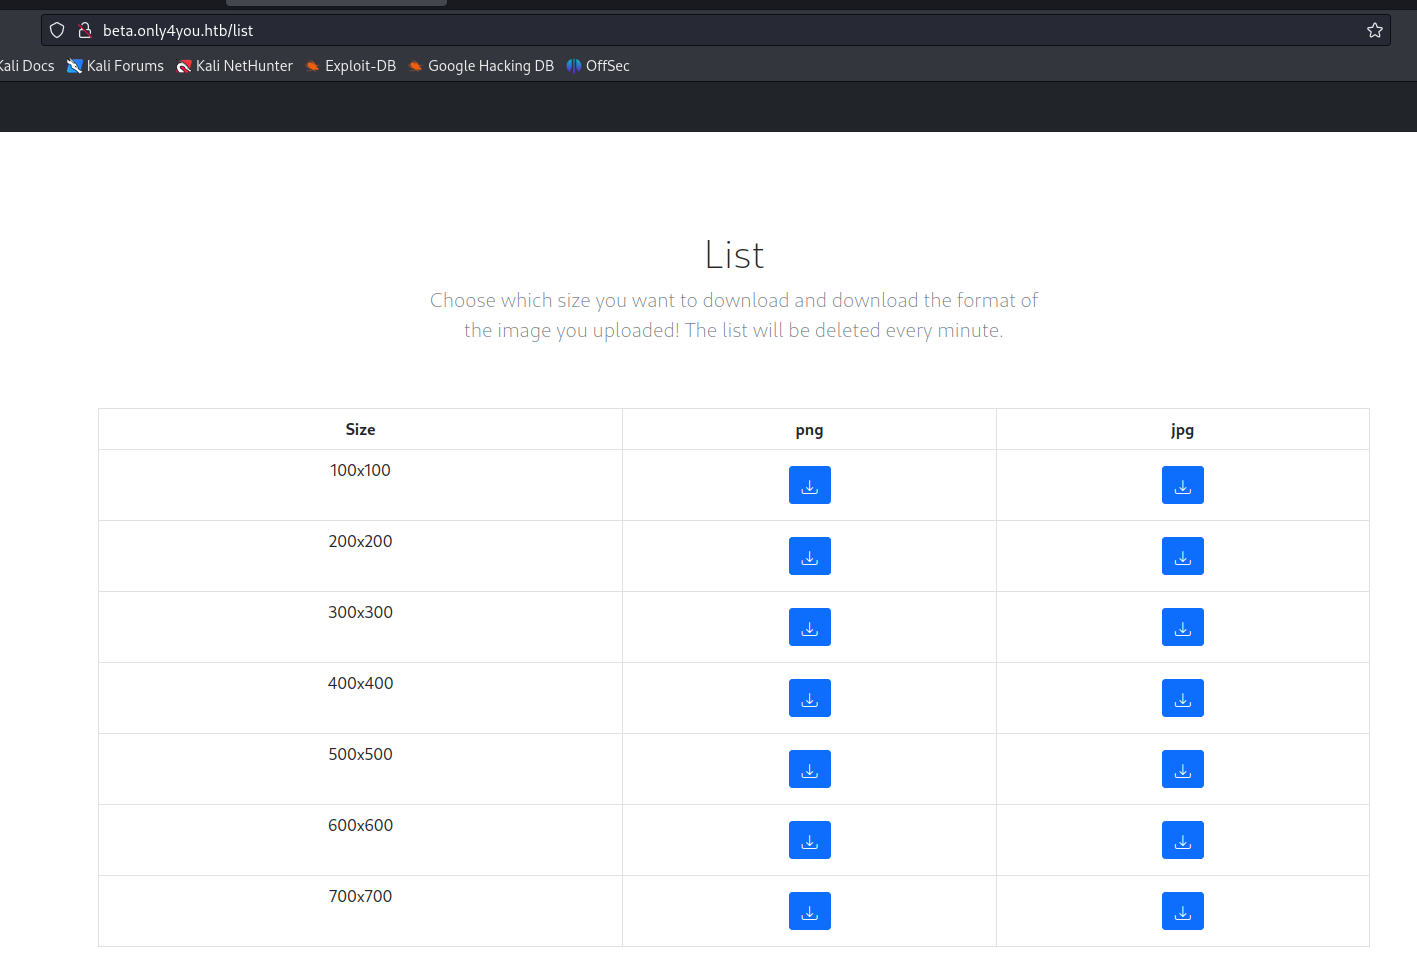Viewport: 1417px width, 954px height.
Task: Open the Kali NetHunter bookmark
Action: click(235, 66)
